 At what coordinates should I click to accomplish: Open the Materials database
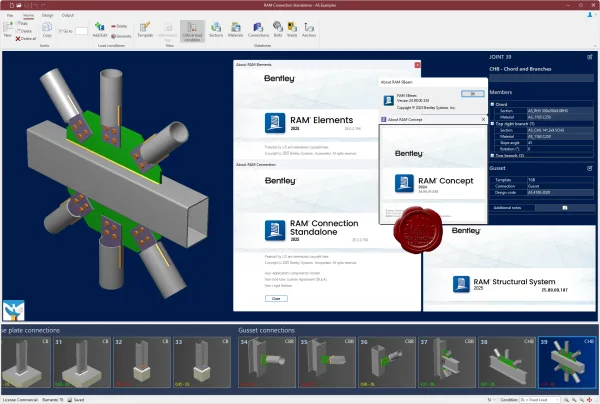click(235, 28)
